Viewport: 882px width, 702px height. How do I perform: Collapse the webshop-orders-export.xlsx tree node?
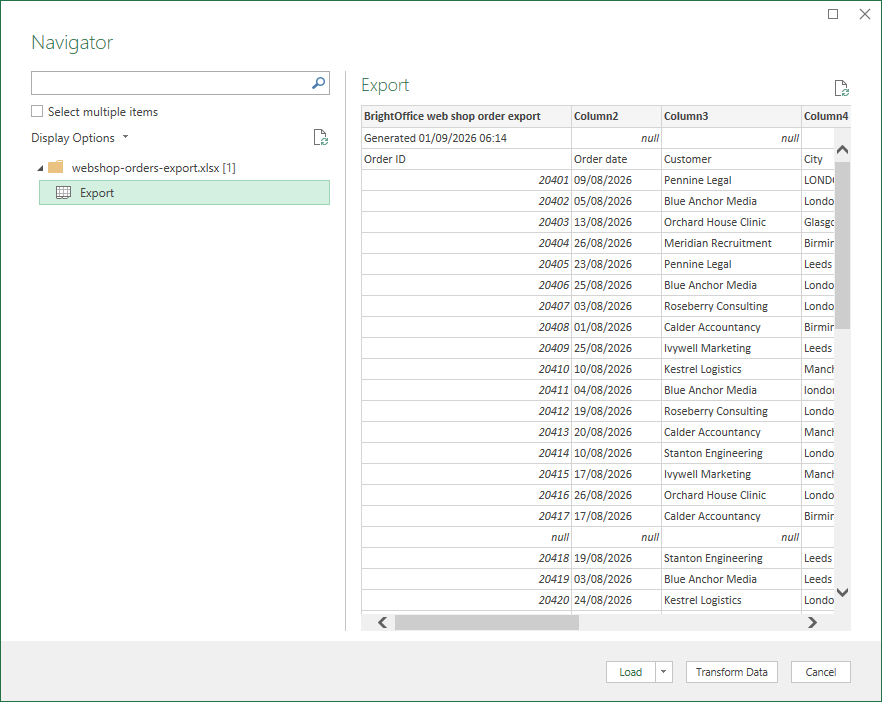pyautogui.click(x=40, y=168)
